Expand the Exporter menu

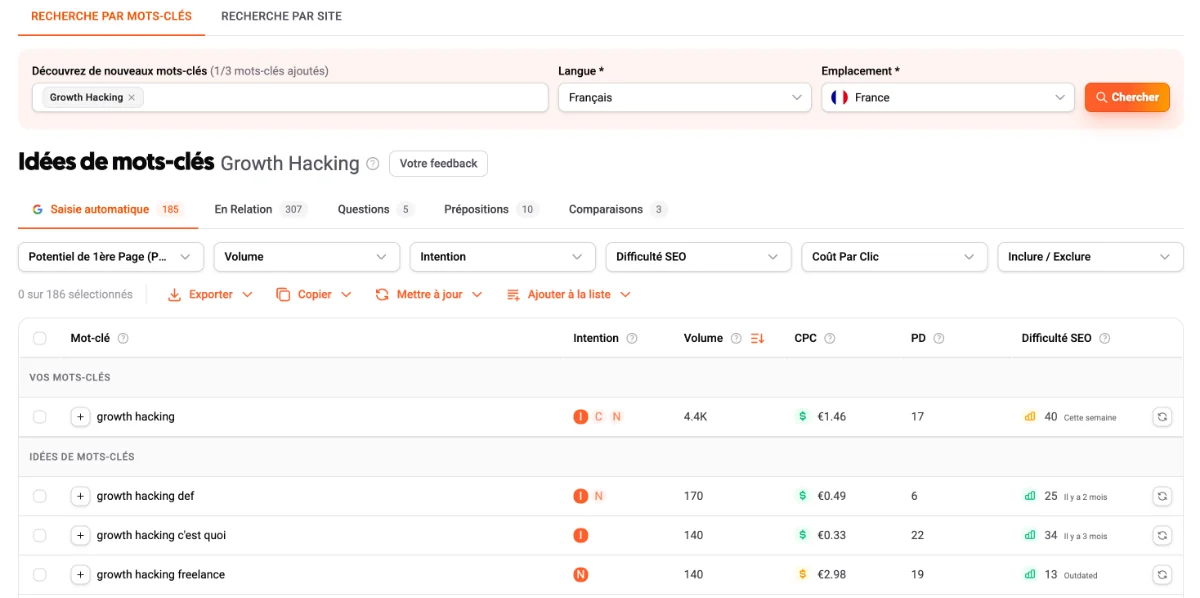[x=210, y=295]
